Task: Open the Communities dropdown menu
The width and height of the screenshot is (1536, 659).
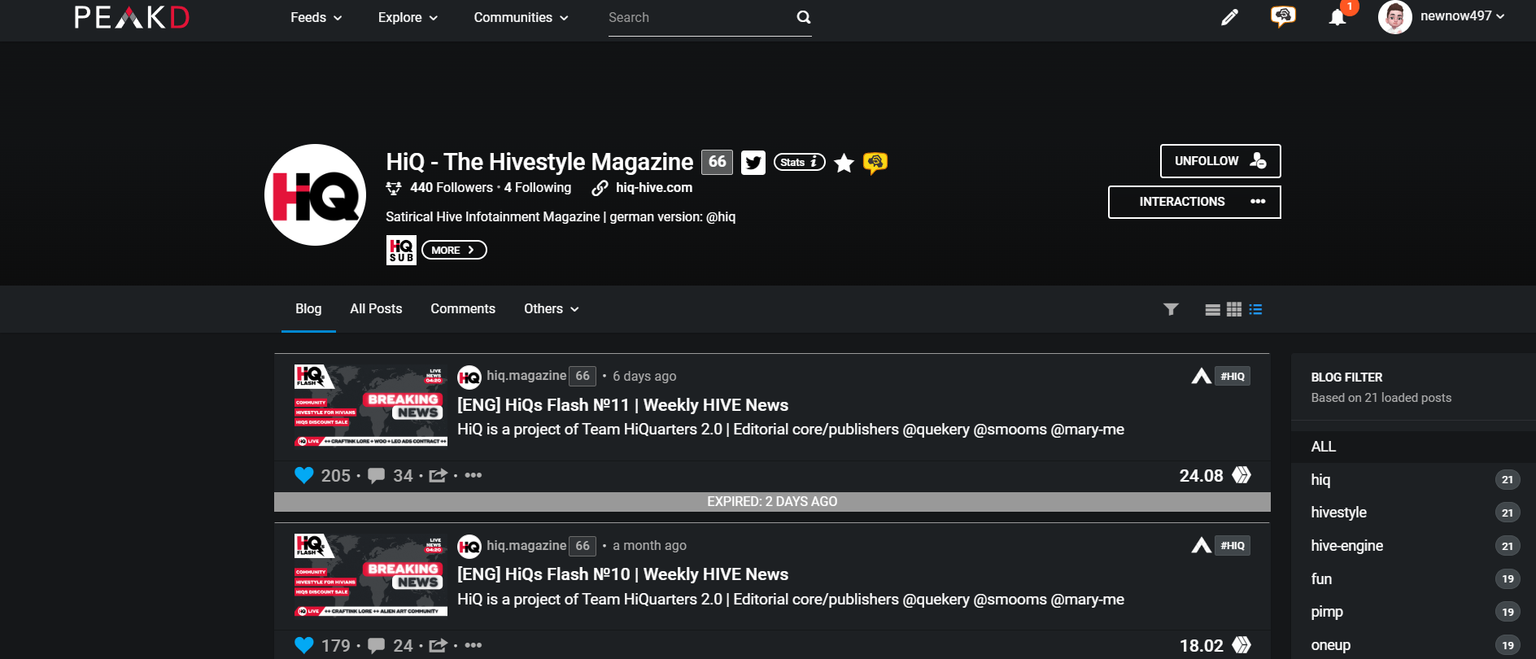Action: pos(521,17)
